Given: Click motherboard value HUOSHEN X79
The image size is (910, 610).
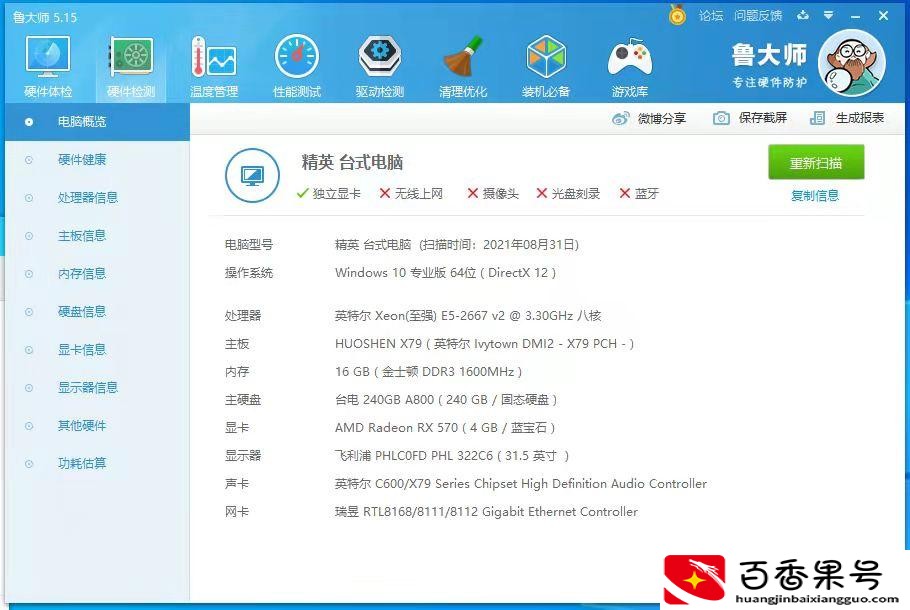Looking at the screenshot, I should pos(485,344).
